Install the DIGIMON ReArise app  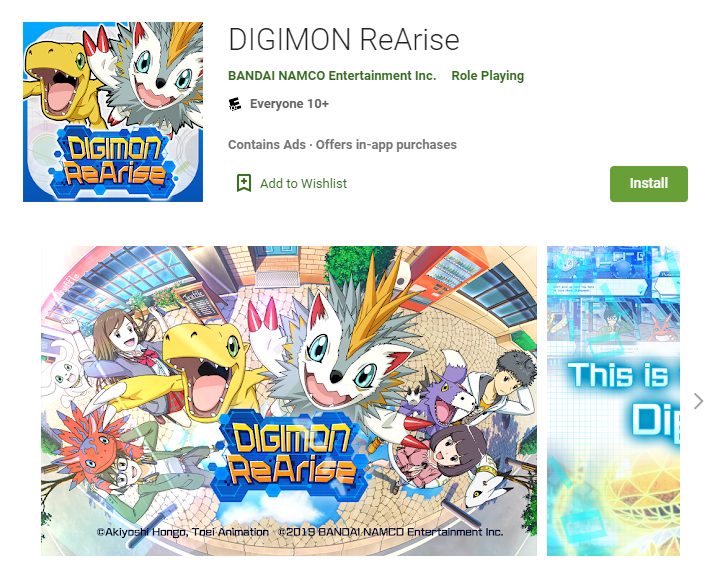pos(648,184)
